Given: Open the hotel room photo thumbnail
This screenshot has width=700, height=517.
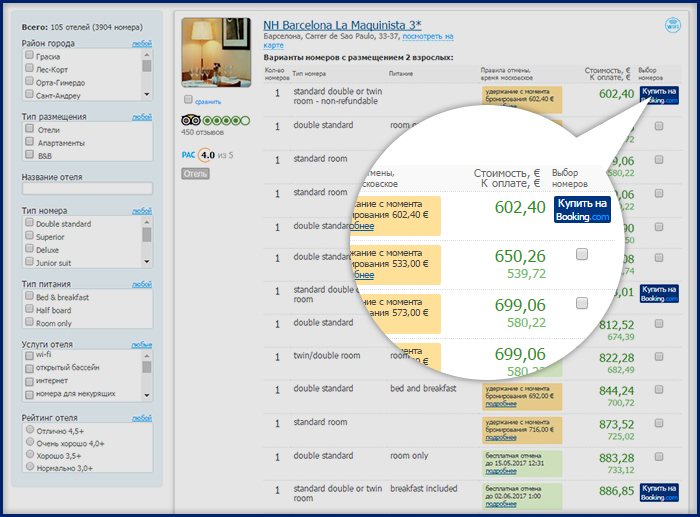Looking at the screenshot, I should click(216, 52).
